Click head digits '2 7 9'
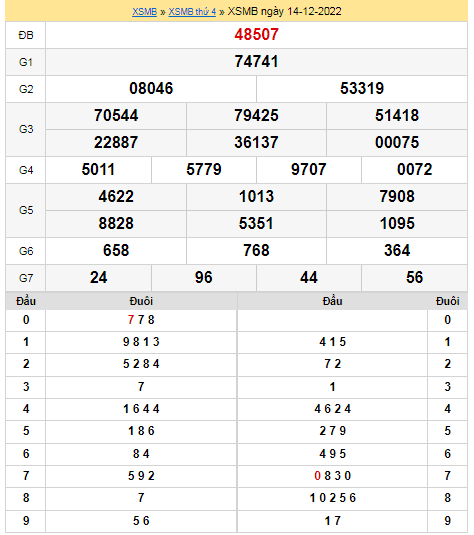The height and width of the screenshot is (535, 474). (x=332, y=431)
